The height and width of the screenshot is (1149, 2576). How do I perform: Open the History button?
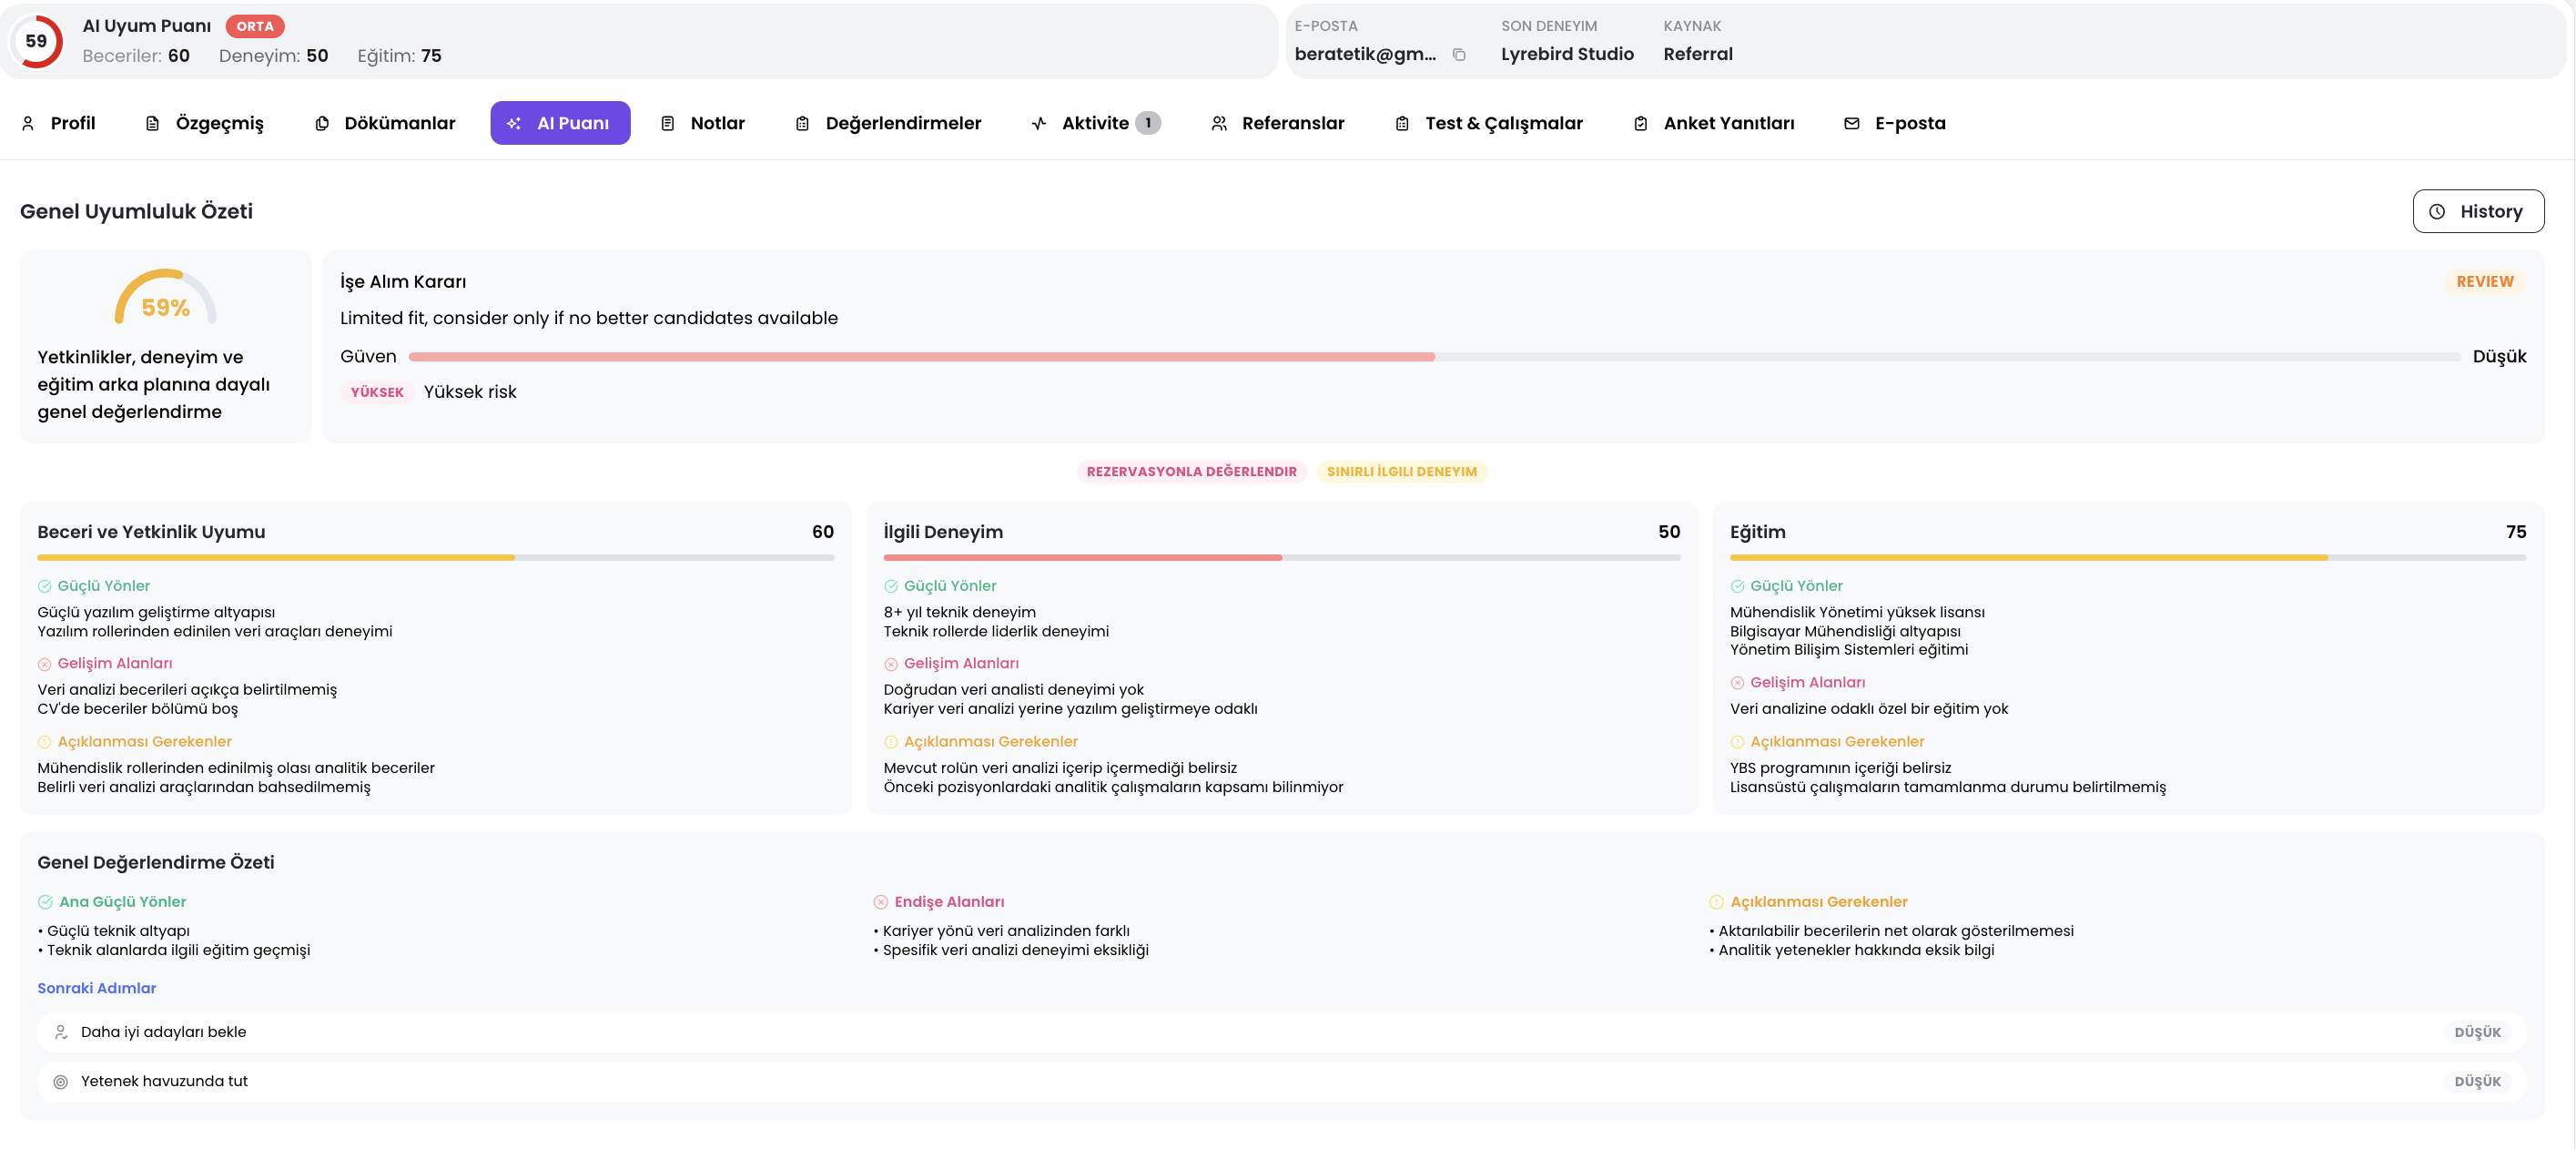pos(2477,211)
